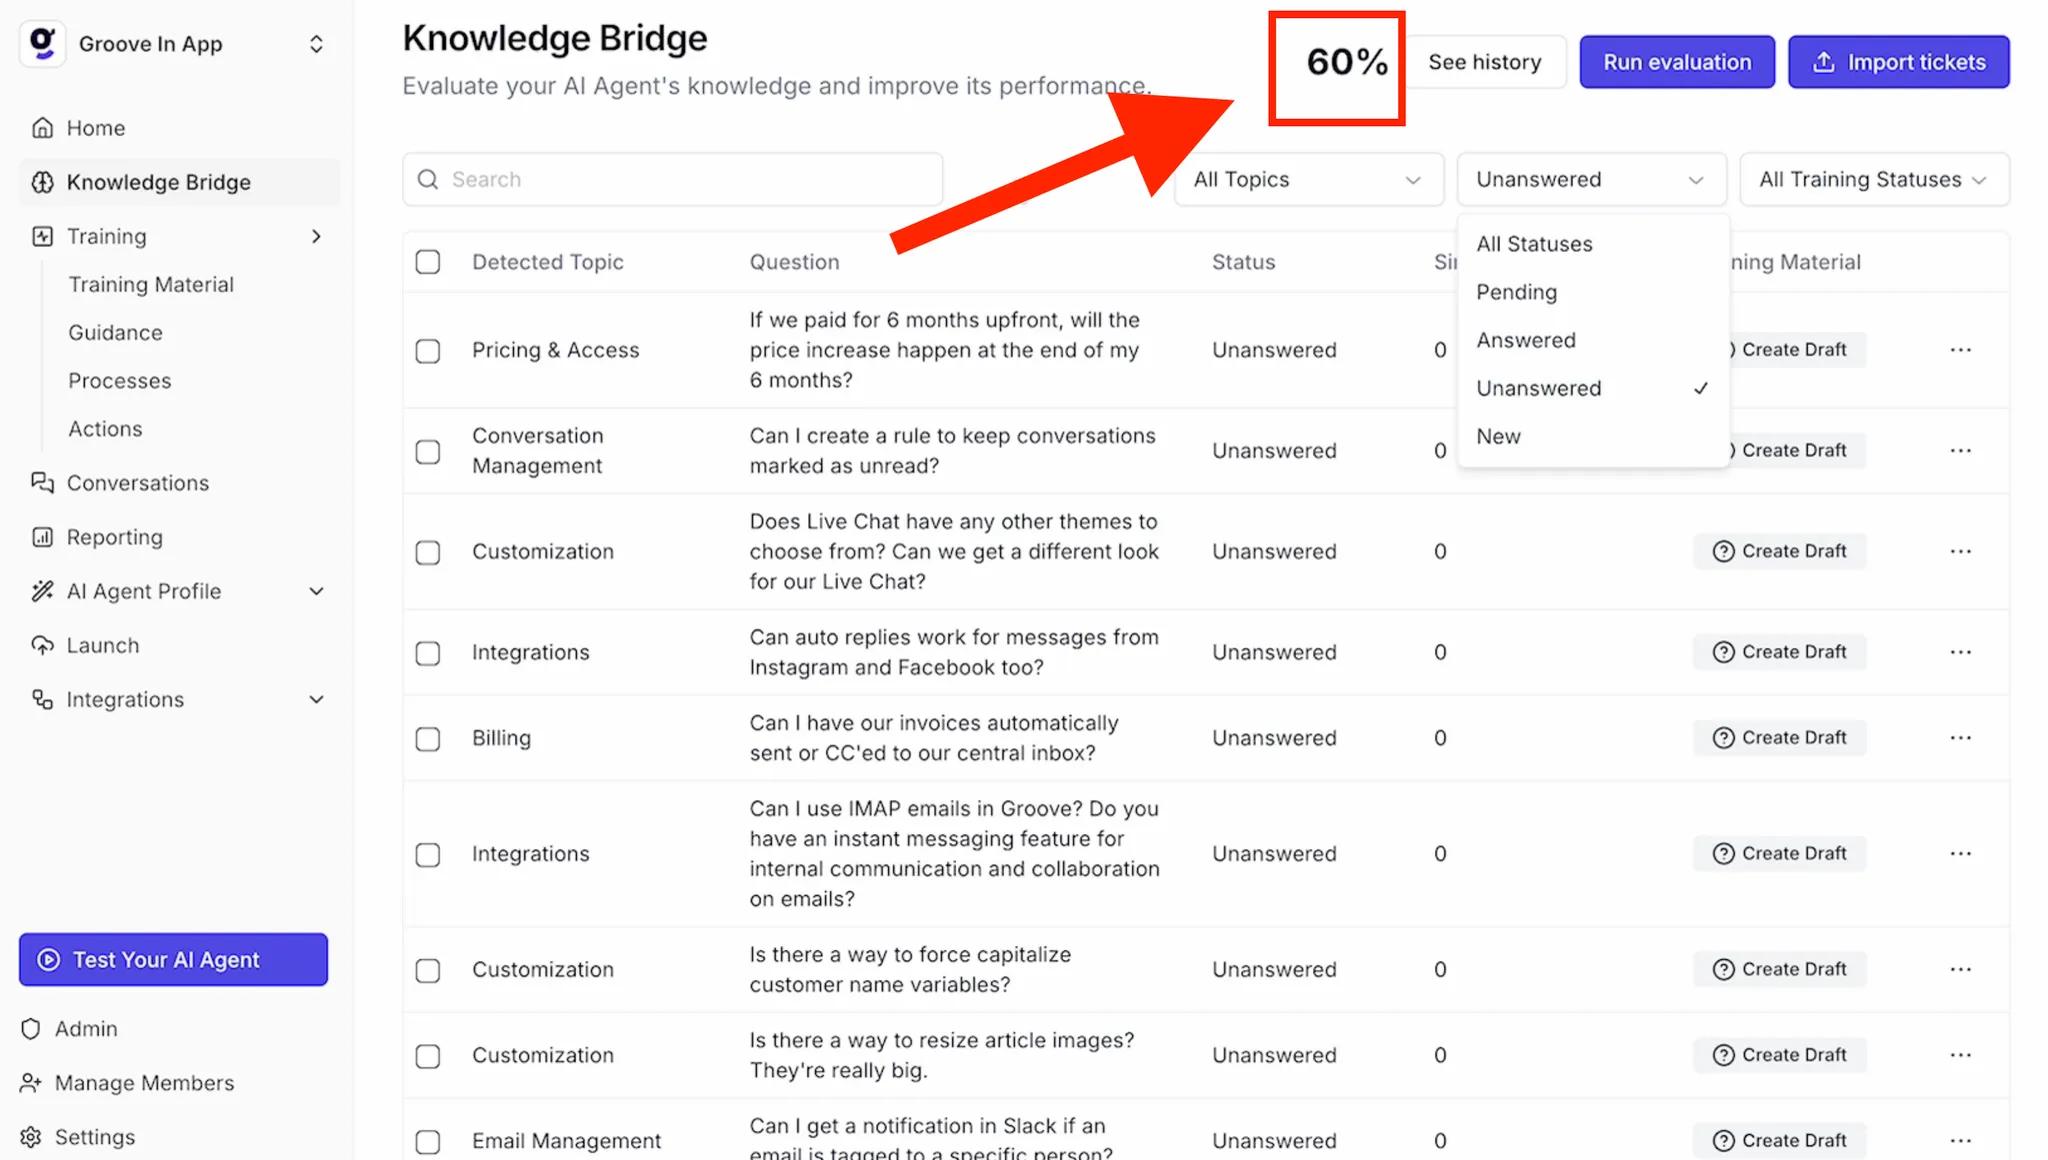Screen dimensions: 2048x1160
Task: Click the Conversations chat bubbles icon
Action: 42,483
